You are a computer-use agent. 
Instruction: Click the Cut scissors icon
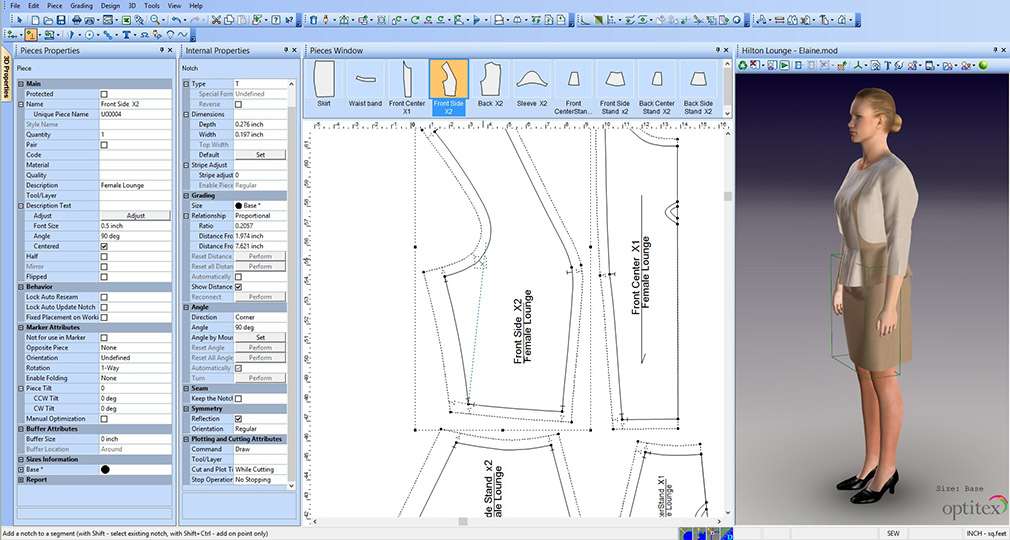click(x=216, y=20)
